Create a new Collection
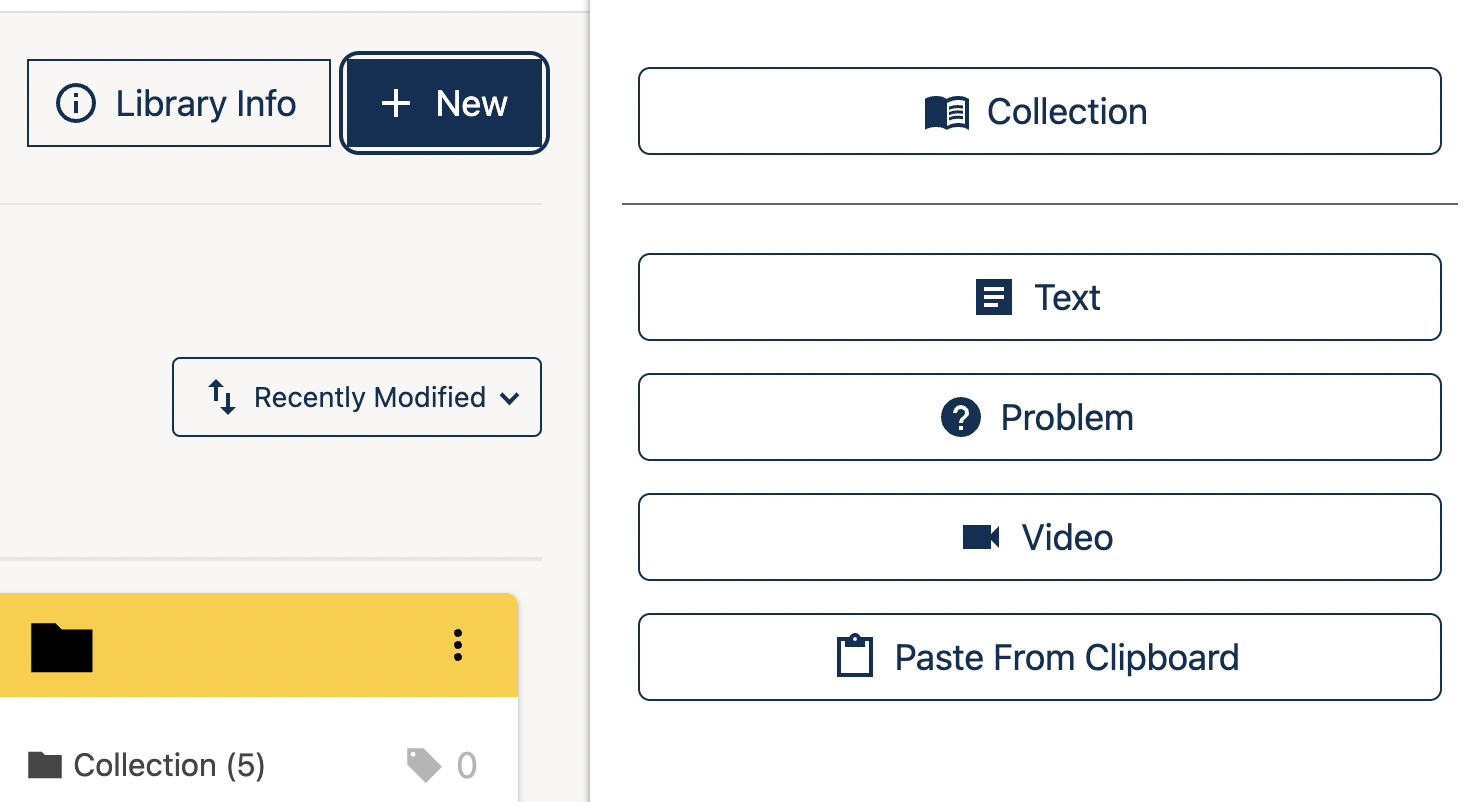This screenshot has width=1469, height=802. coord(1039,111)
